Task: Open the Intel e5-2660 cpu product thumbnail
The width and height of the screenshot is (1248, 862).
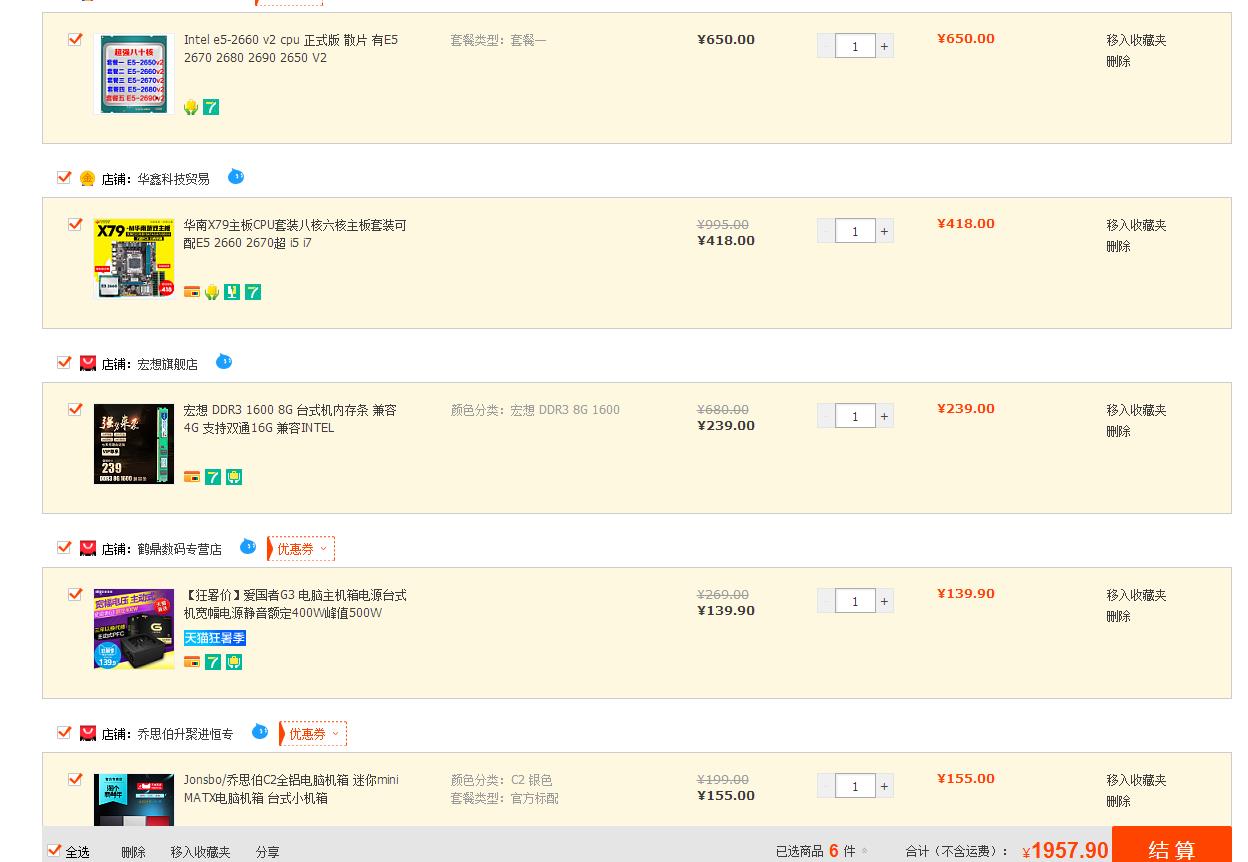Action: 134,74
